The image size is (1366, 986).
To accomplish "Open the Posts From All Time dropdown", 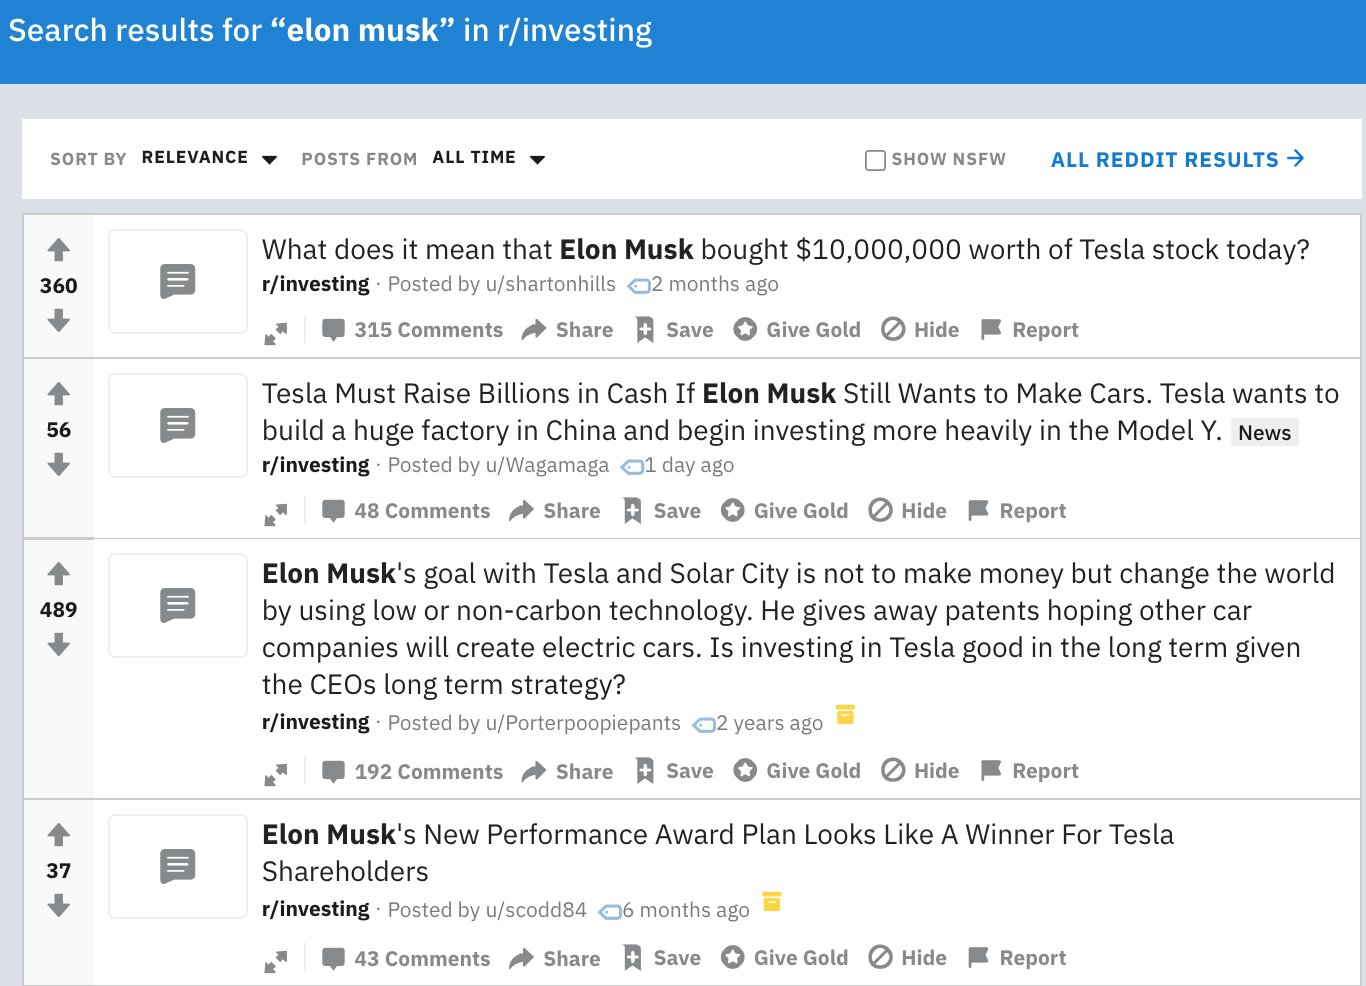I will coord(489,158).
